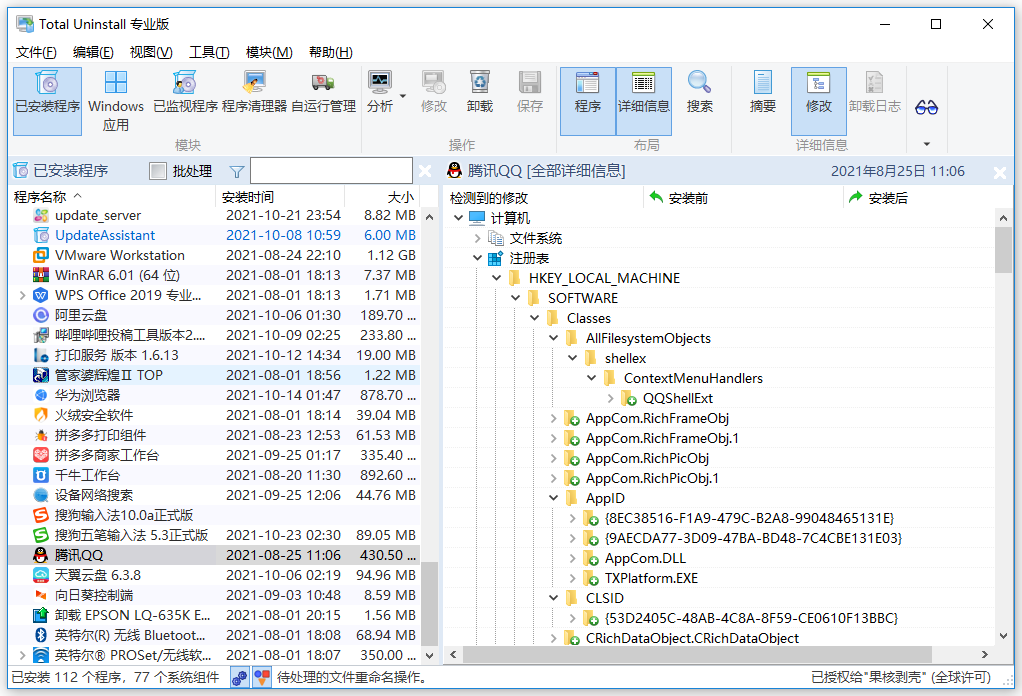
Task: Select TXPlatform.EXE registry key
Action: 651,578
